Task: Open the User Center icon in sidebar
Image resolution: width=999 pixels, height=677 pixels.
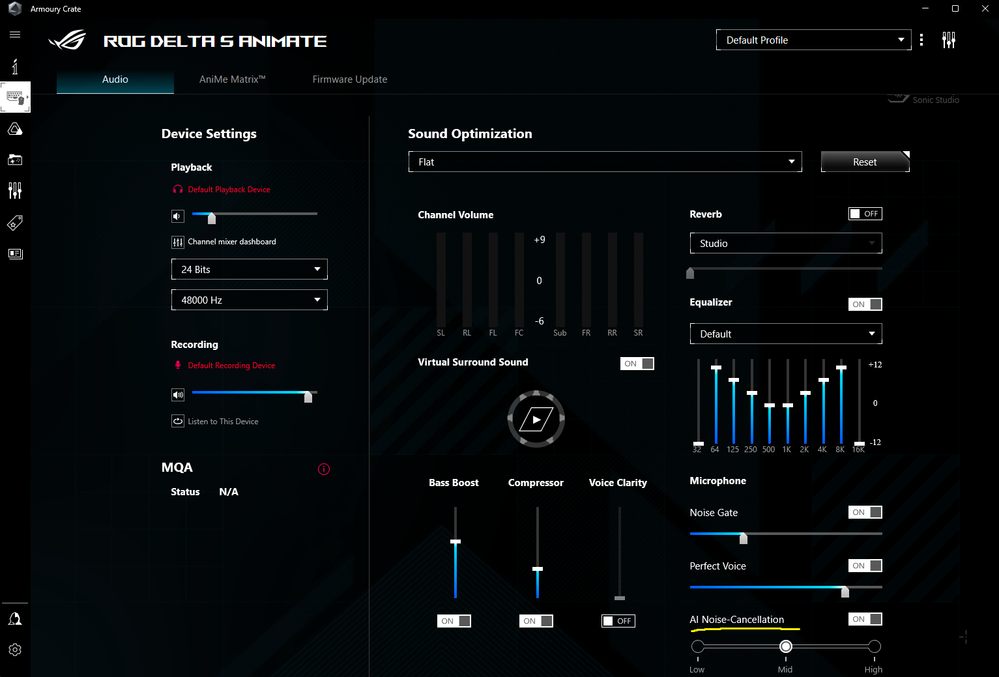Action: [15, 619]
